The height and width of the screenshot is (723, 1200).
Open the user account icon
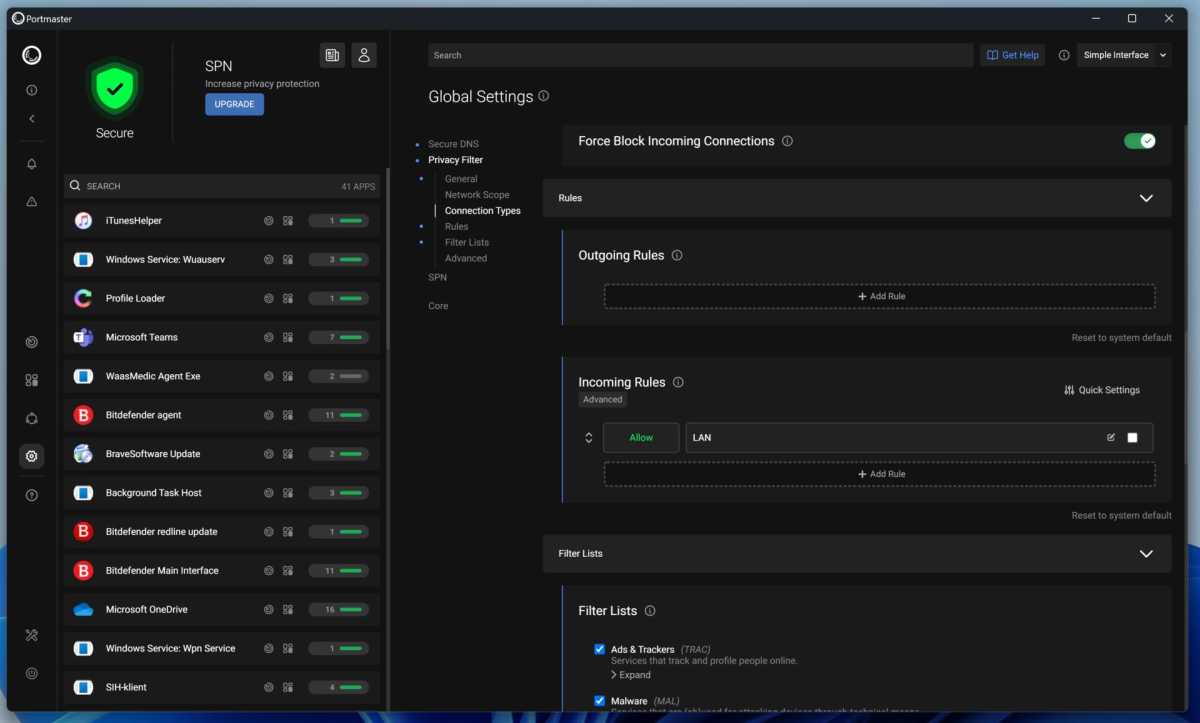click(x=364, y=55)
